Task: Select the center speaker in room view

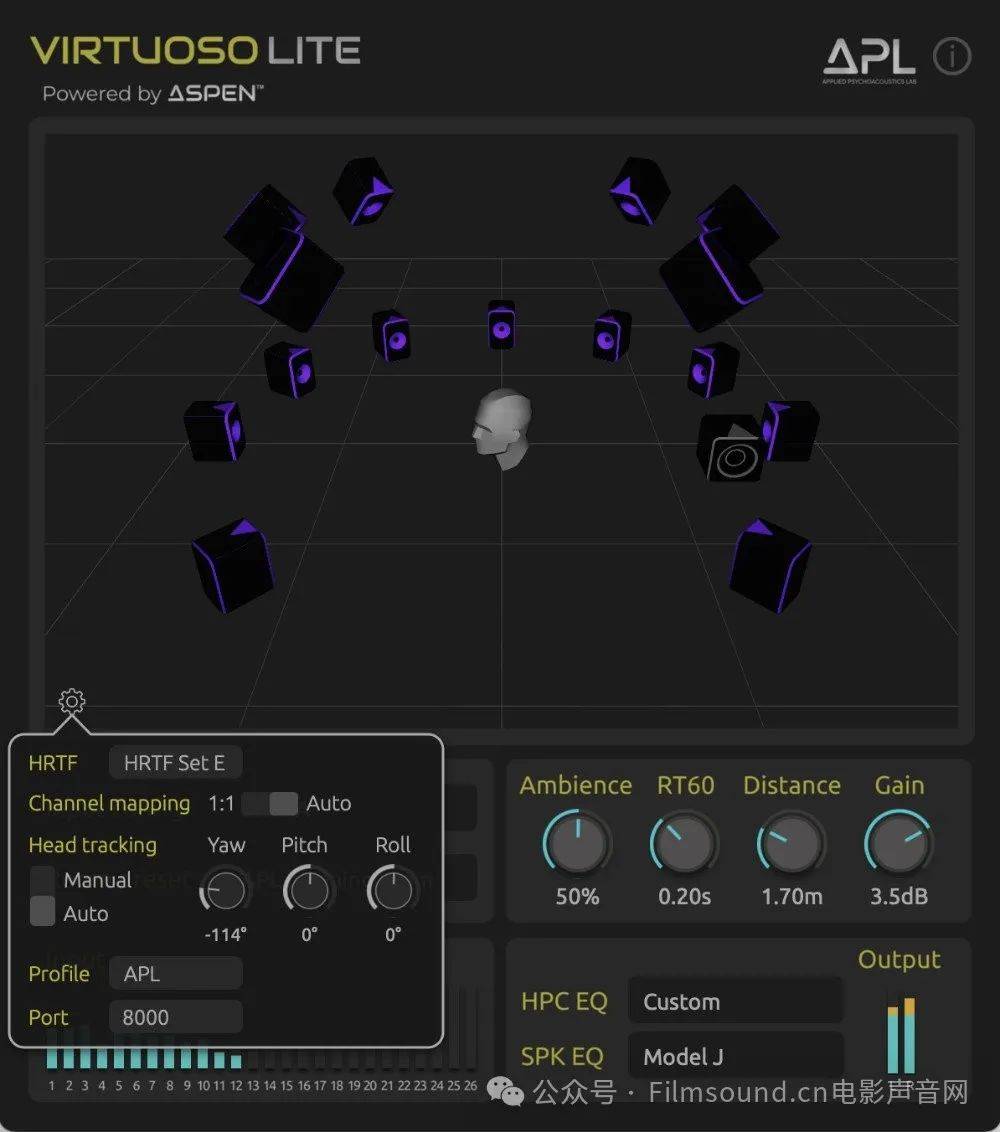Action: point(501,325)
